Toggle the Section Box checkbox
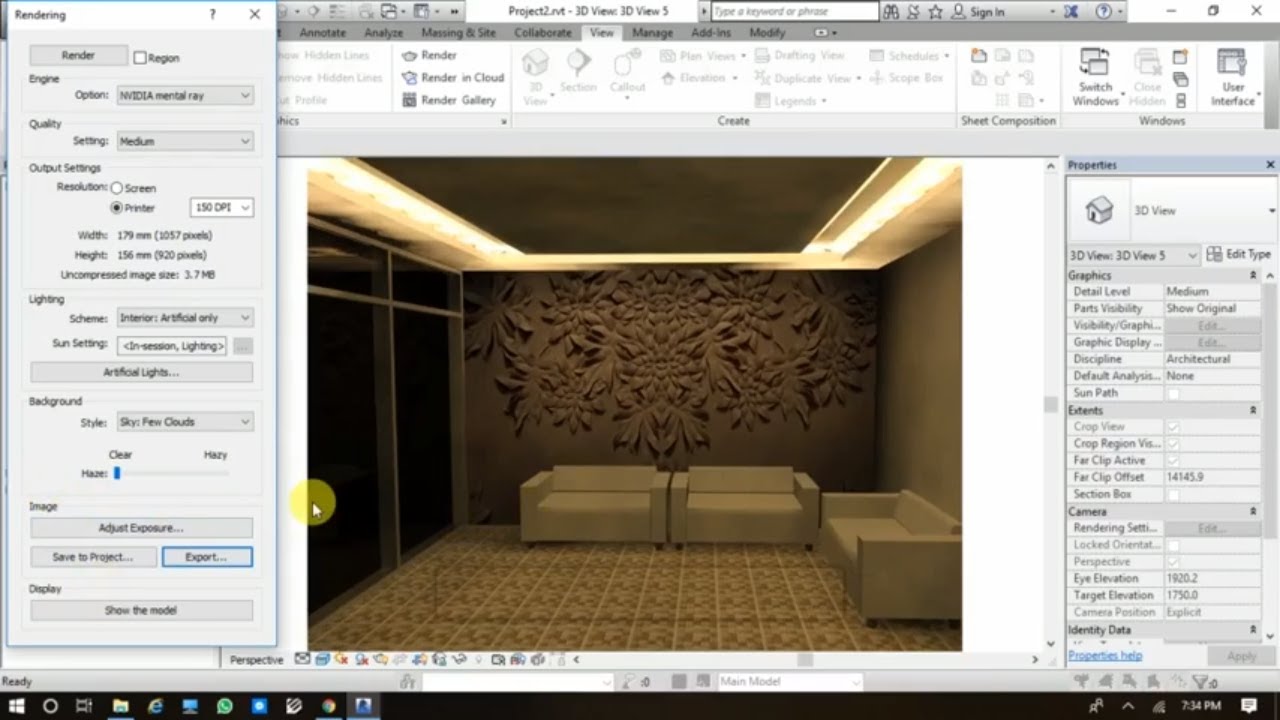Viewport: 1280px width, 720px height. pyautogui.click(x=1173, y=495)
